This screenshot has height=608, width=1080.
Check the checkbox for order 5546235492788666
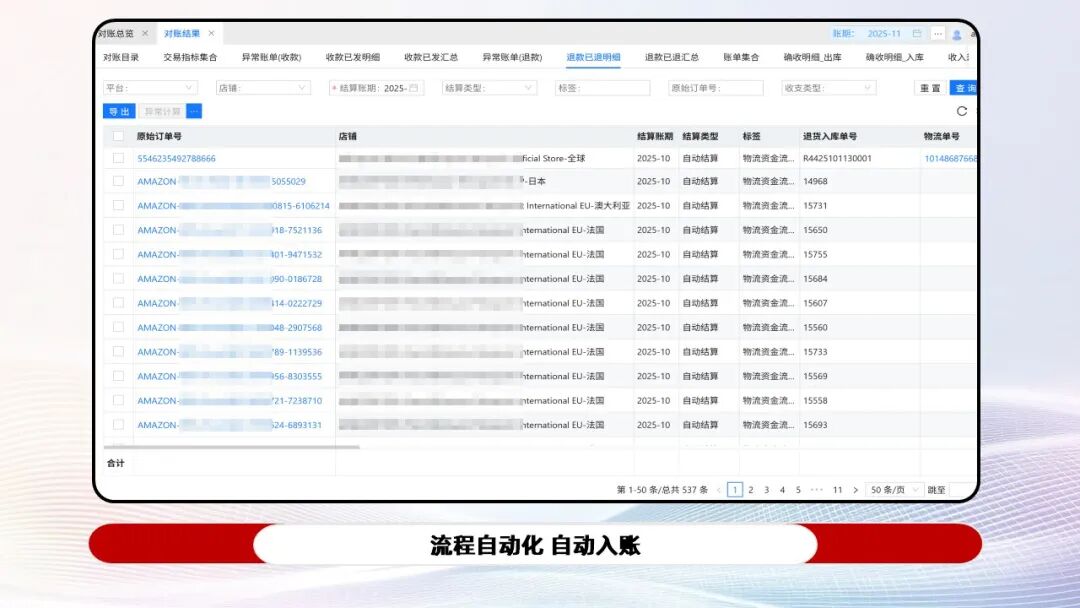(x=117, y=160)
